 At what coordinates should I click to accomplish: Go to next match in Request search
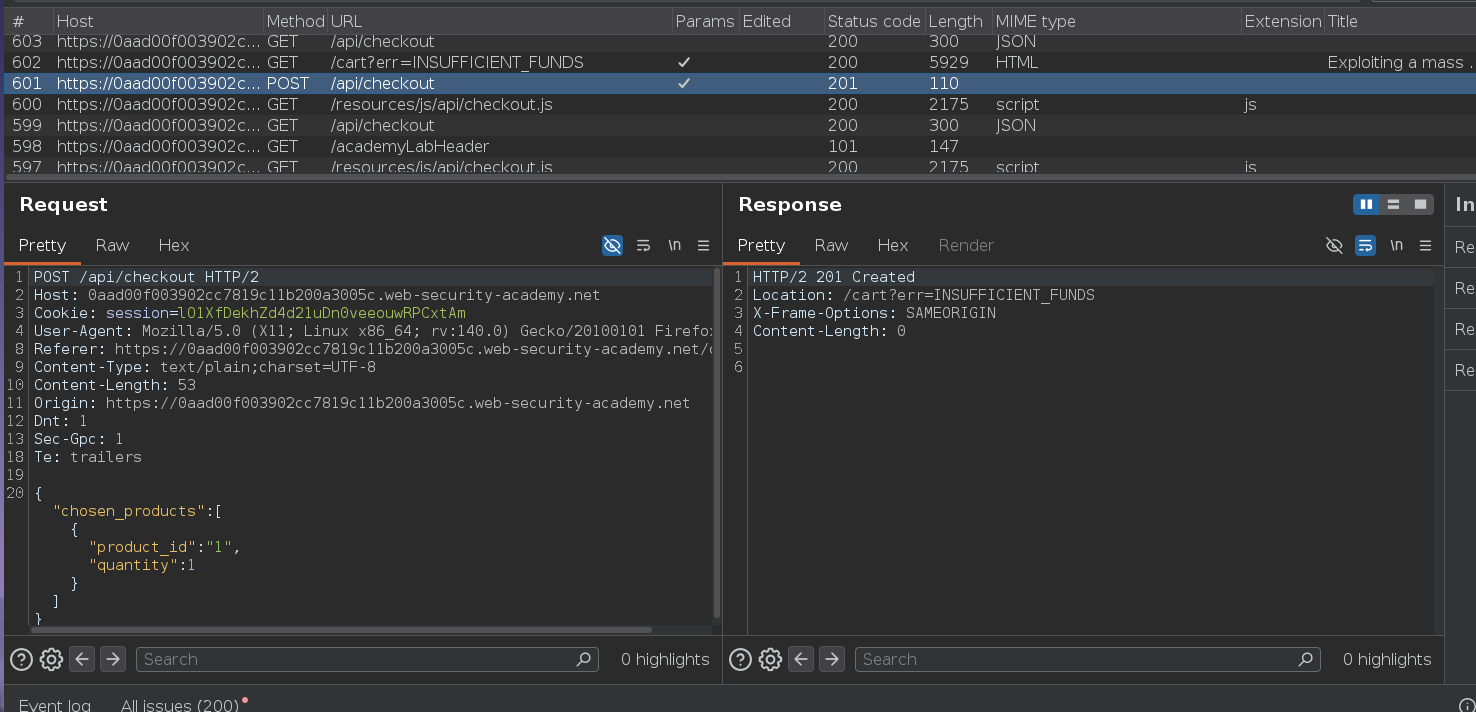click(113, 659)
